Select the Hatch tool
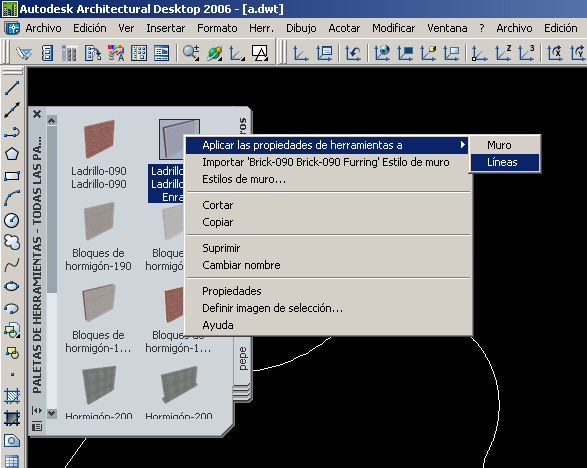Image resolution: width=587 pixels, height=468 pixels. 12,396
